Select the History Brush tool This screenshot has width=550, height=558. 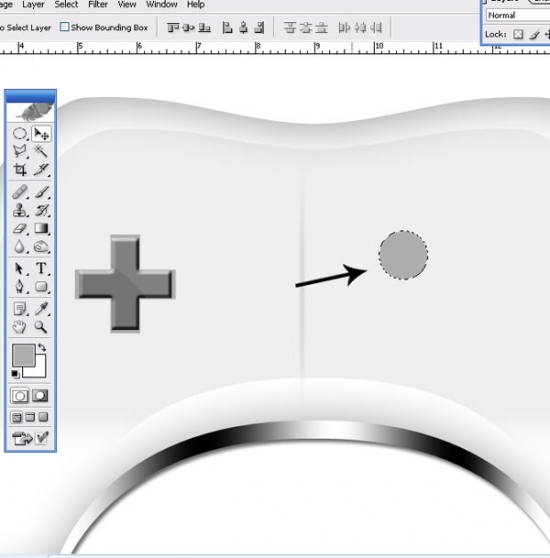41,210
